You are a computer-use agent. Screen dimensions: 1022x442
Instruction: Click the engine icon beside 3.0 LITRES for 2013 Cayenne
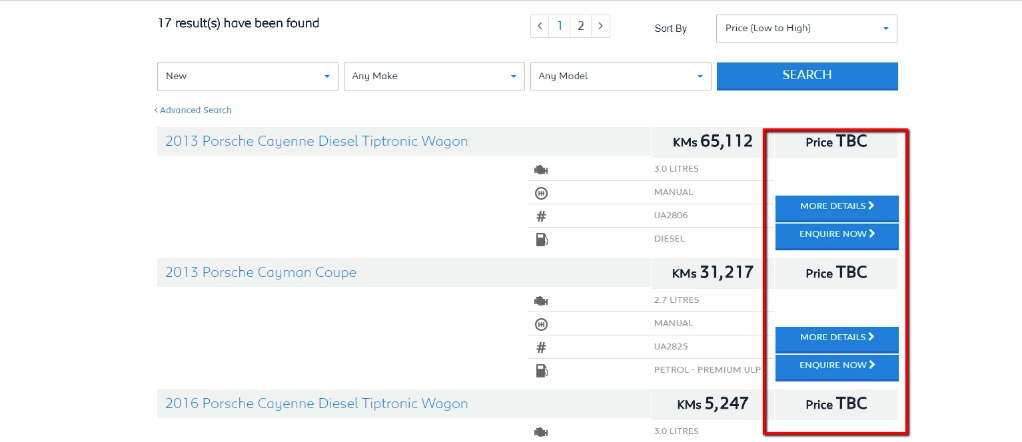541,170
